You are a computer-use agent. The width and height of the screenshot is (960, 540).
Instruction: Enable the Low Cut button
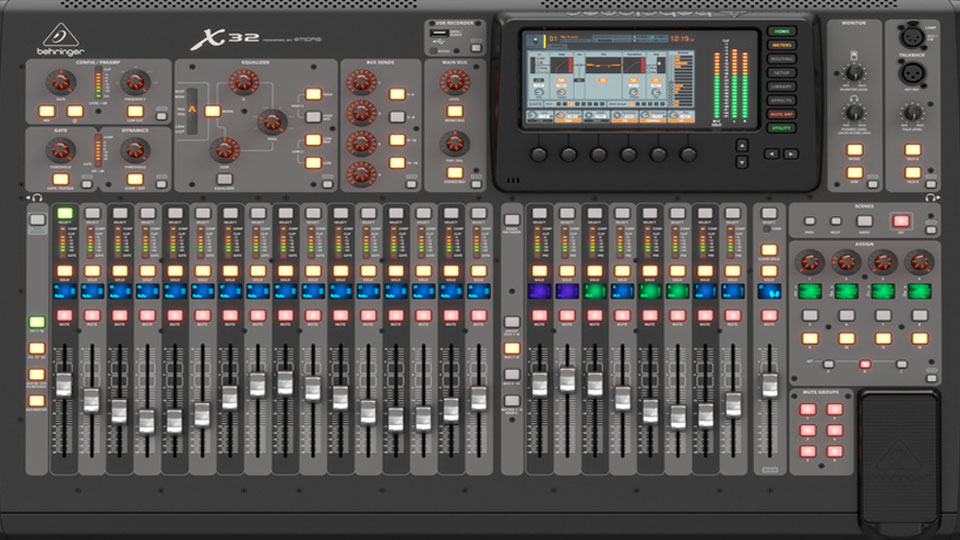click(135, 111)
